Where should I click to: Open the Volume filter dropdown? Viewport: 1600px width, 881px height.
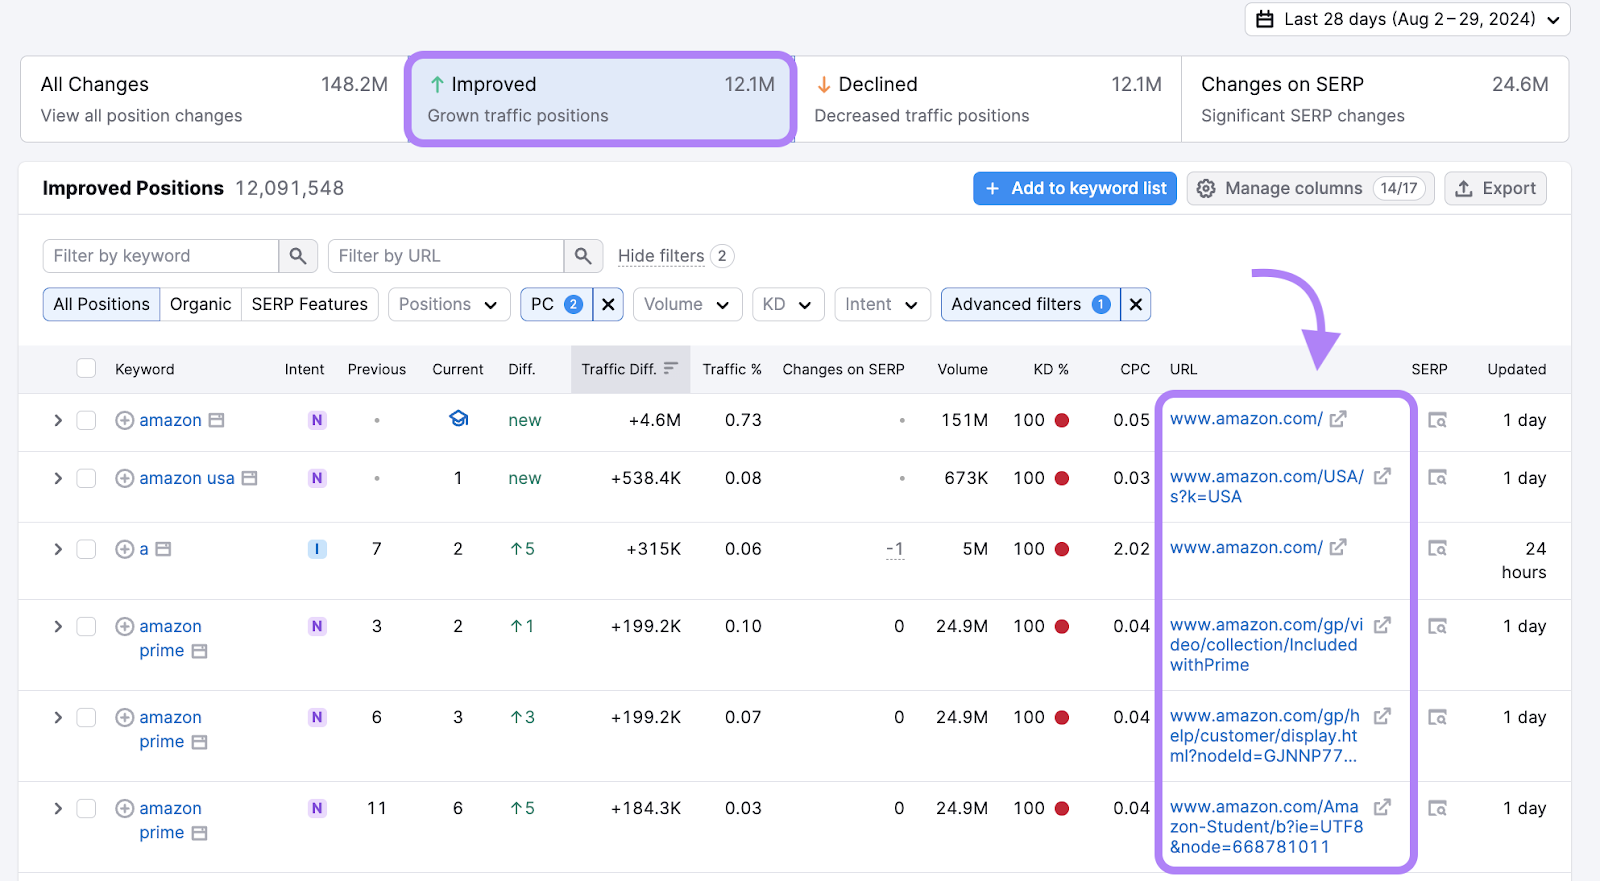click(687, 305)
